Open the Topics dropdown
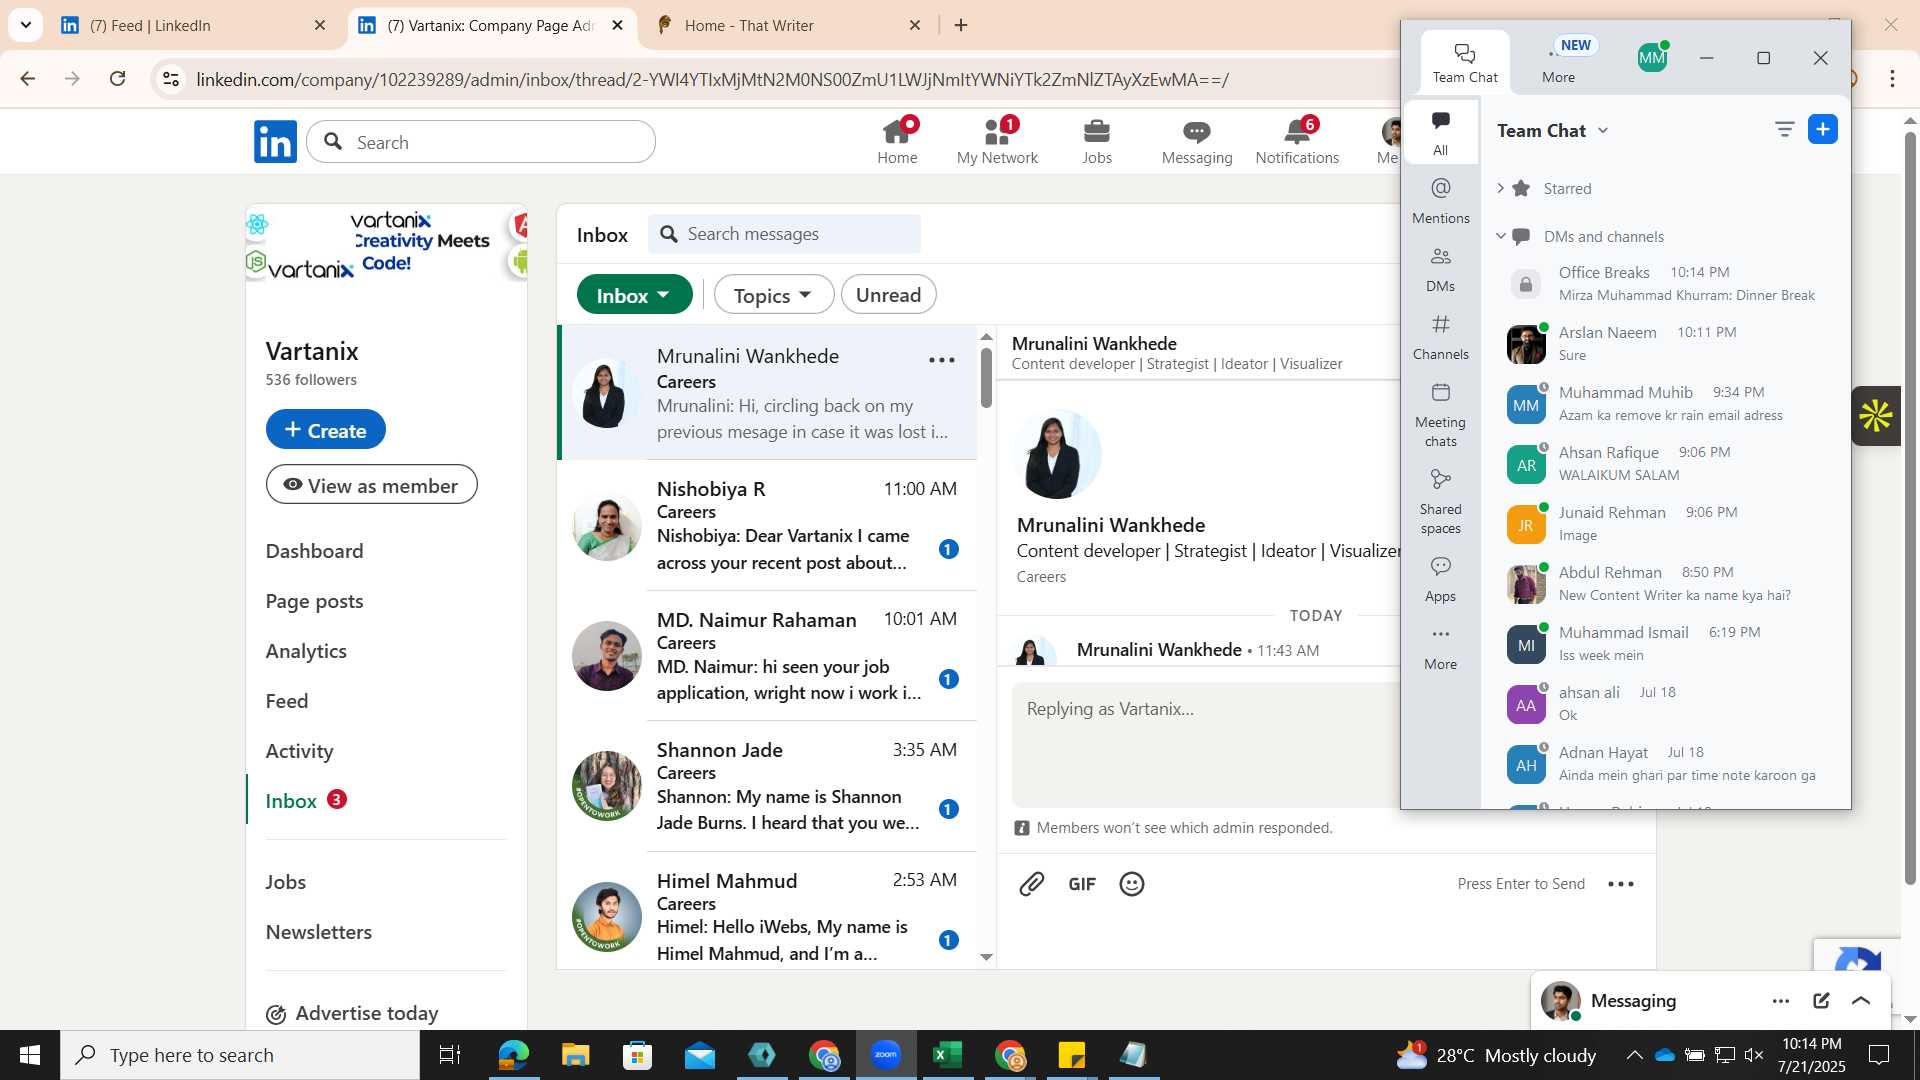Screen dimensions: 1920x1080 tap(773, 295)
